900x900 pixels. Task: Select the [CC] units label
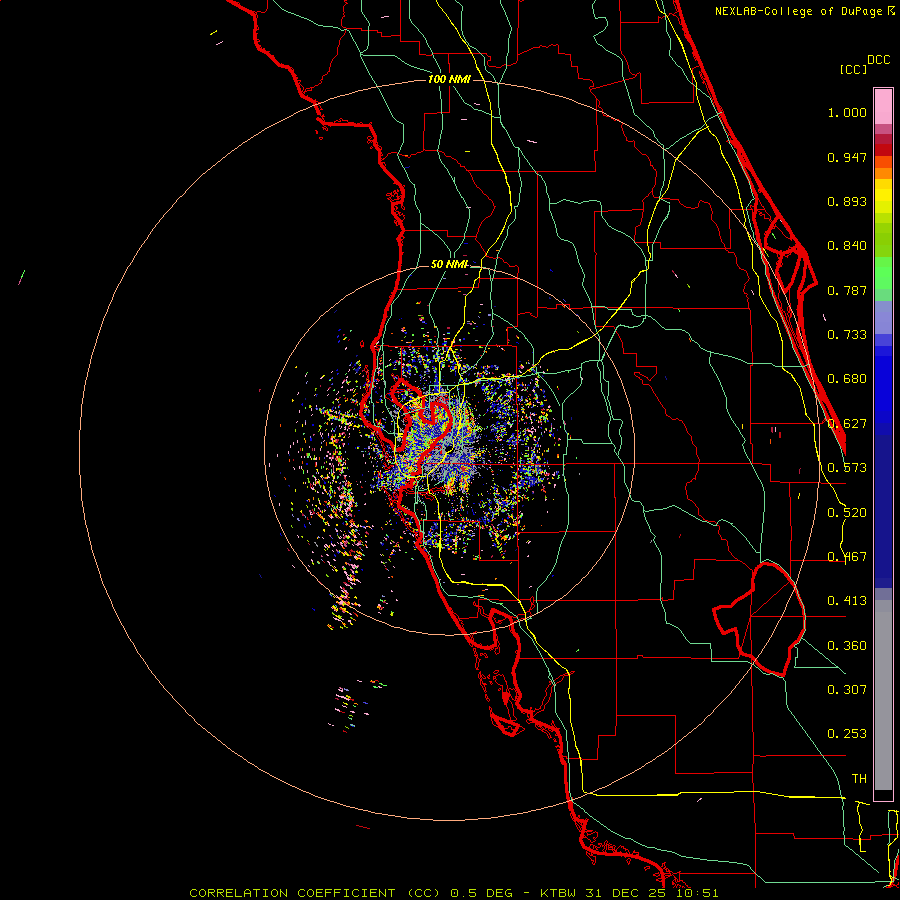(853, 69)
